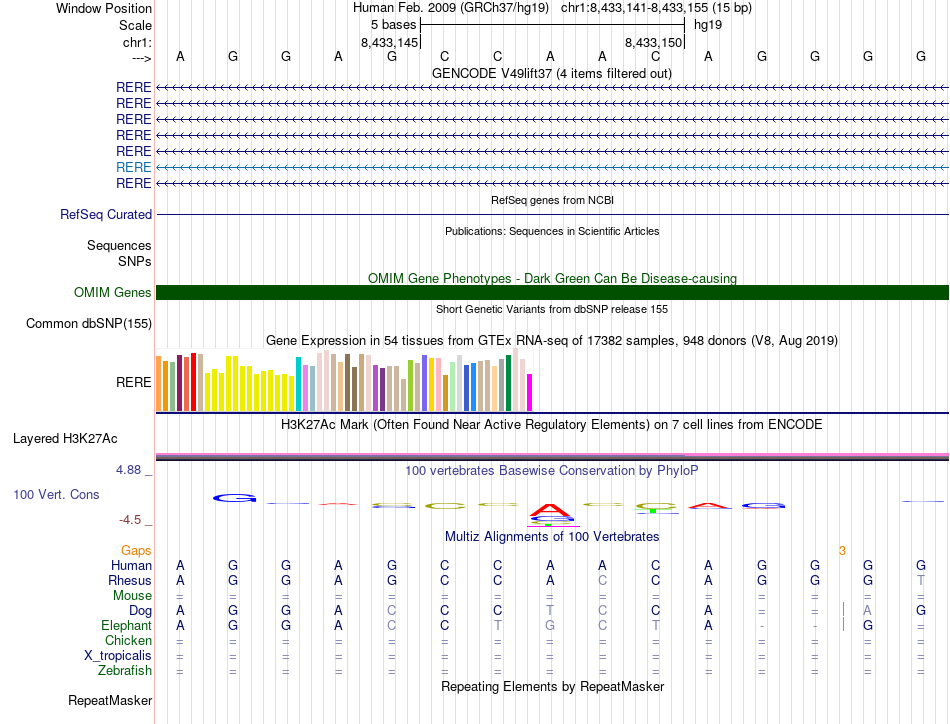Click the red bar in GTEx chart

click(193, 382)
